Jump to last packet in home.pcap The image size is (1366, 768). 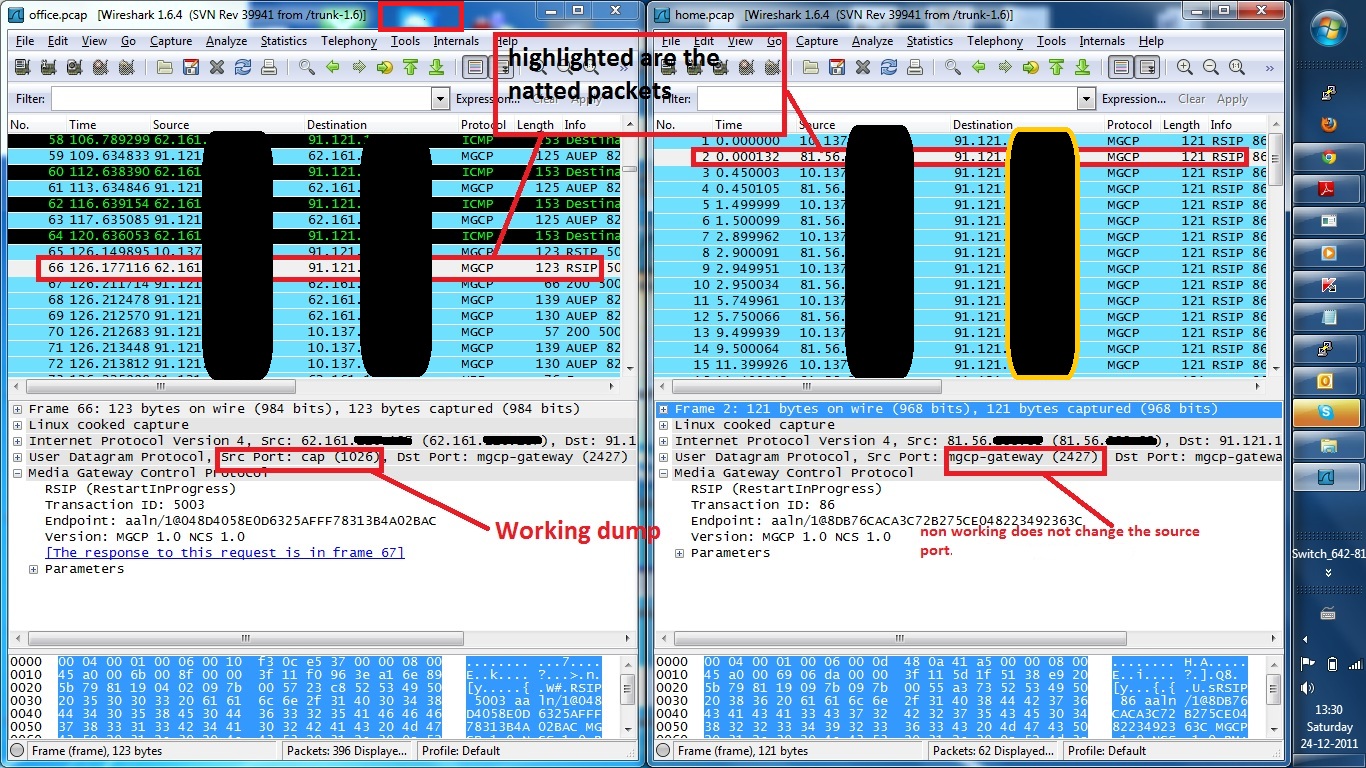(x=1082, y=67)
